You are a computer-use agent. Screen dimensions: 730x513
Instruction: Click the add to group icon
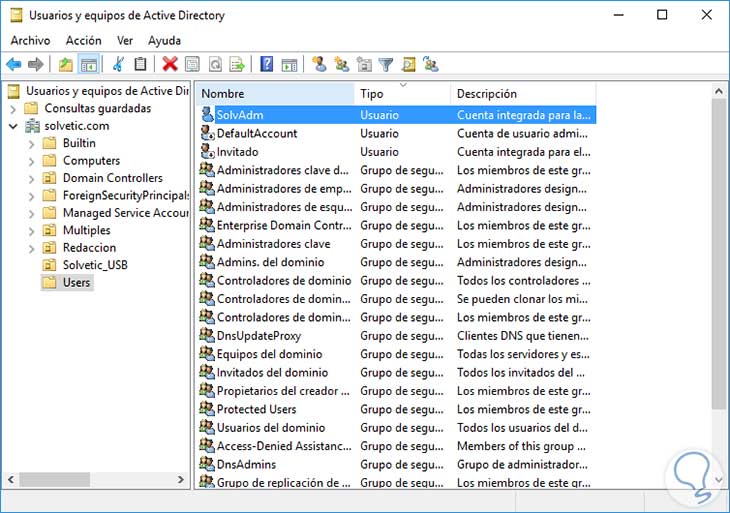431,64
